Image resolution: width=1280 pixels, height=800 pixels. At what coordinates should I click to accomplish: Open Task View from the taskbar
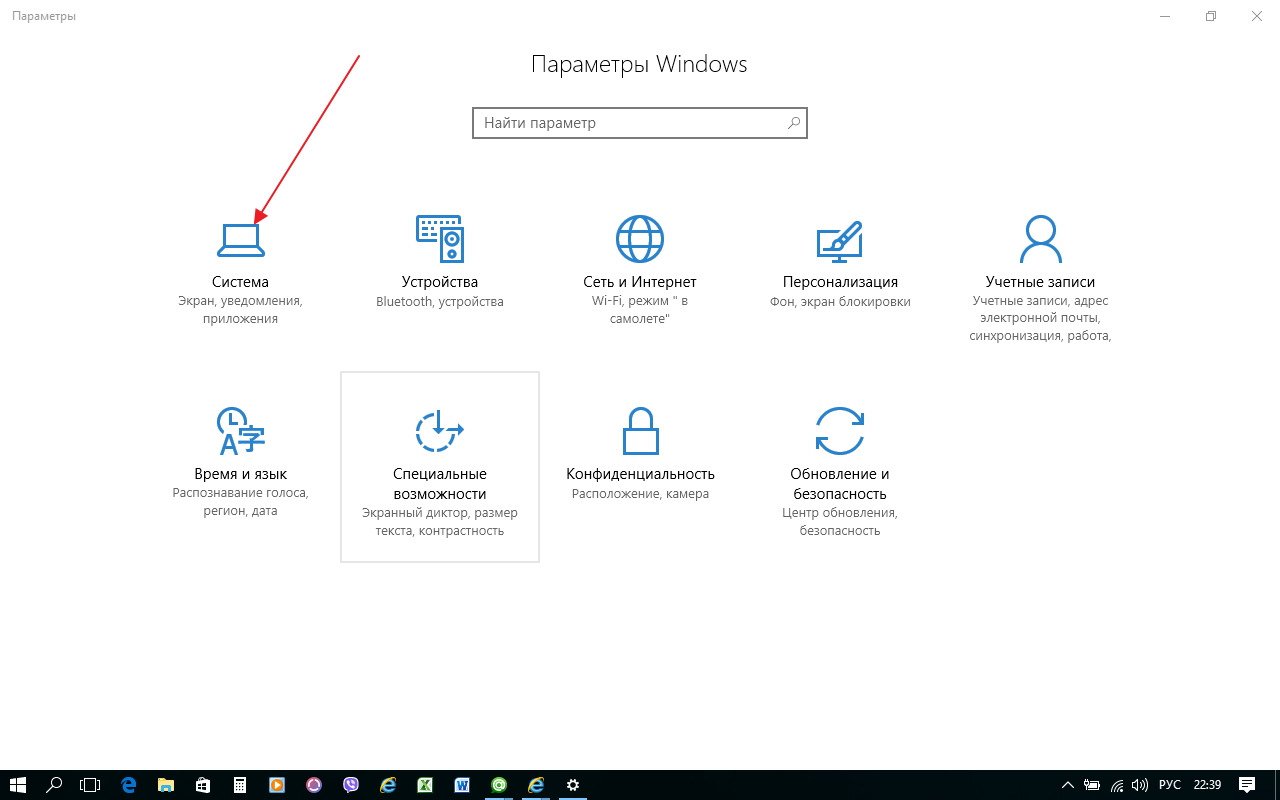[x=91, y=785]
